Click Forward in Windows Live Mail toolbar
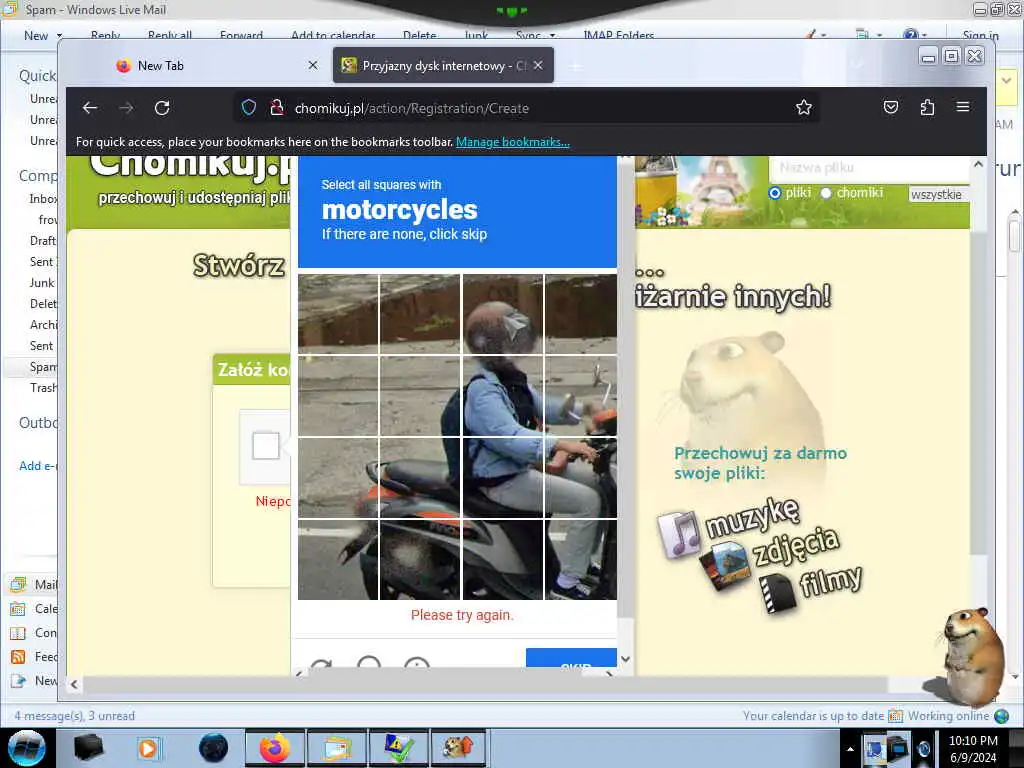The height and width of the screenshot is (768, 1024). point(241,36)
